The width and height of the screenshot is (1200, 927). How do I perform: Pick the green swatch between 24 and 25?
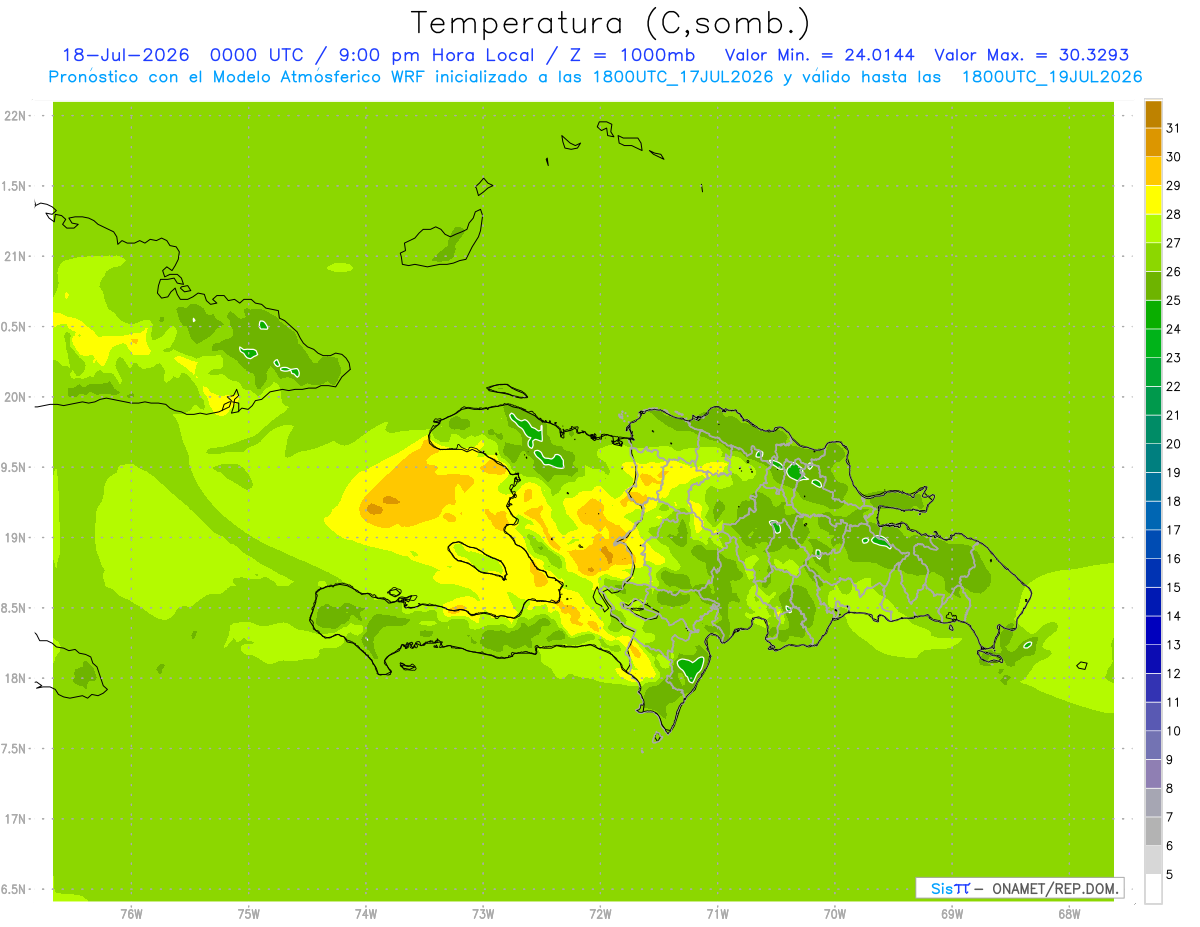click(x=1153, y=315)
